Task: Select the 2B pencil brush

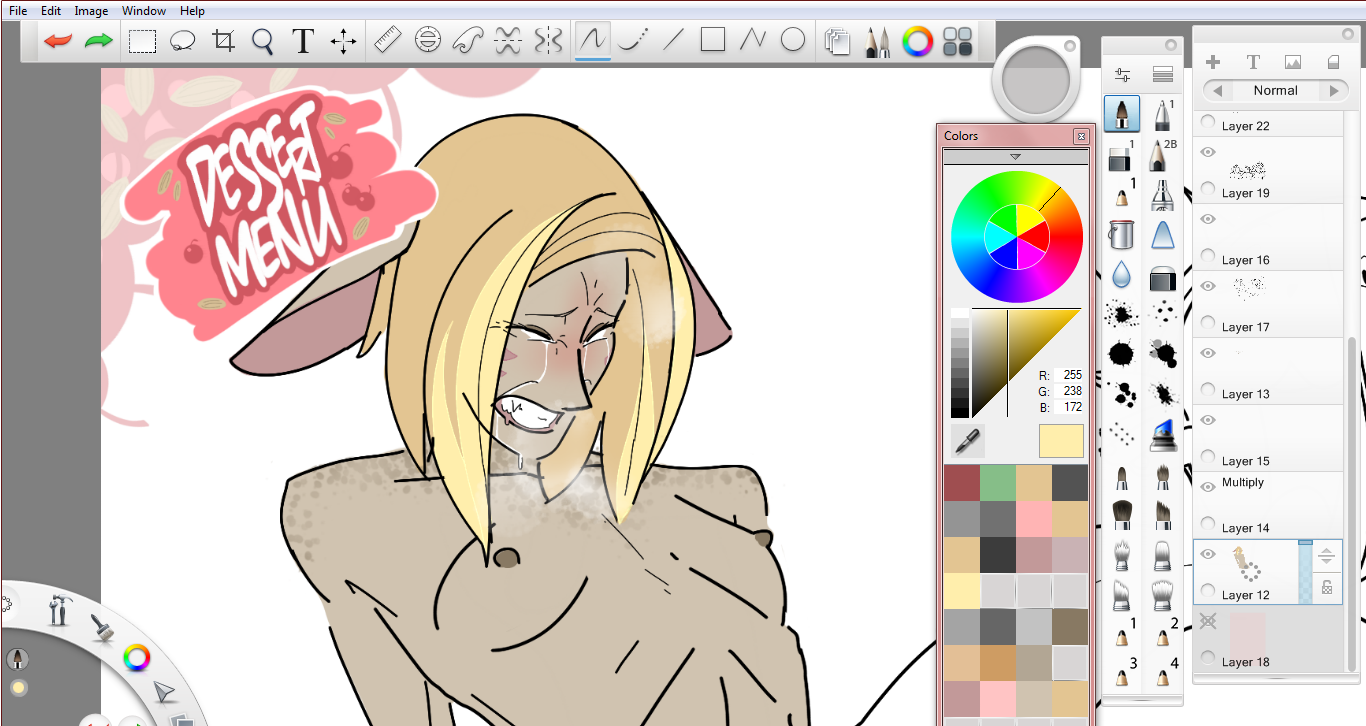Action: coord(1161,155)
